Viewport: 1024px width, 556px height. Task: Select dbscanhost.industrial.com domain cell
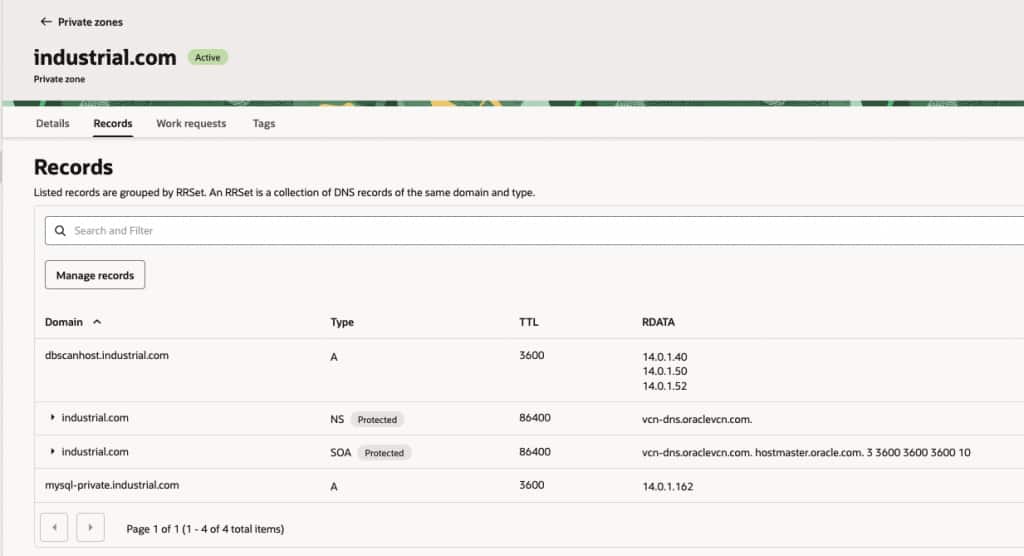pyautogui.click(x=106, y=355)
